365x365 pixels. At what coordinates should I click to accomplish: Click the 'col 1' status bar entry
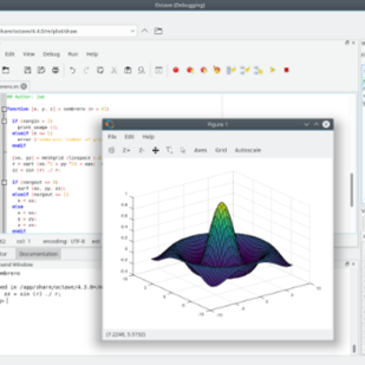point(24,241)
